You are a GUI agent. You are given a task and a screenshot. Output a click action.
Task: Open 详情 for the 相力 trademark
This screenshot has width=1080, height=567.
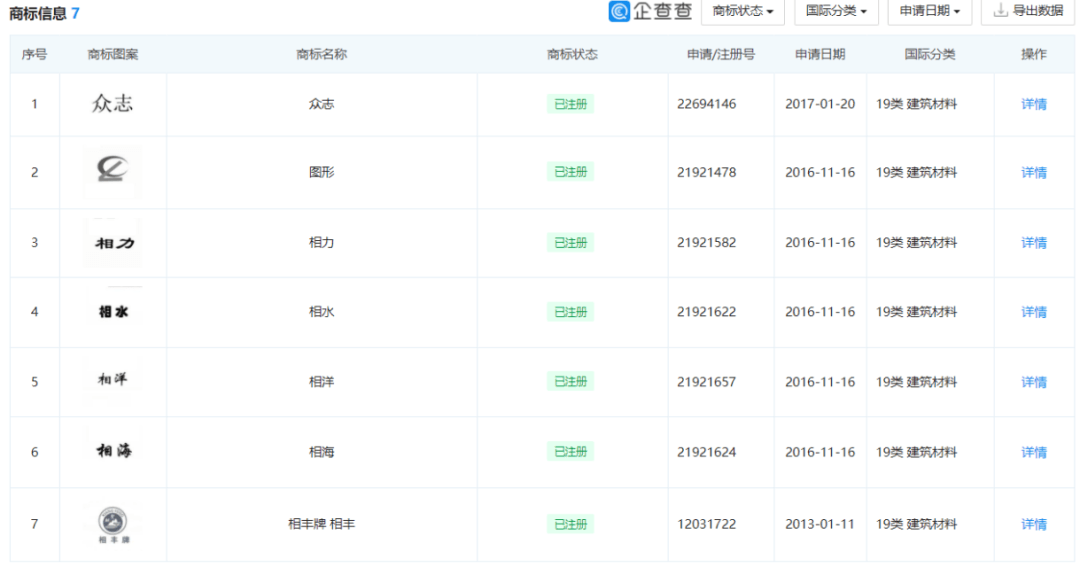coord(1033,243)
